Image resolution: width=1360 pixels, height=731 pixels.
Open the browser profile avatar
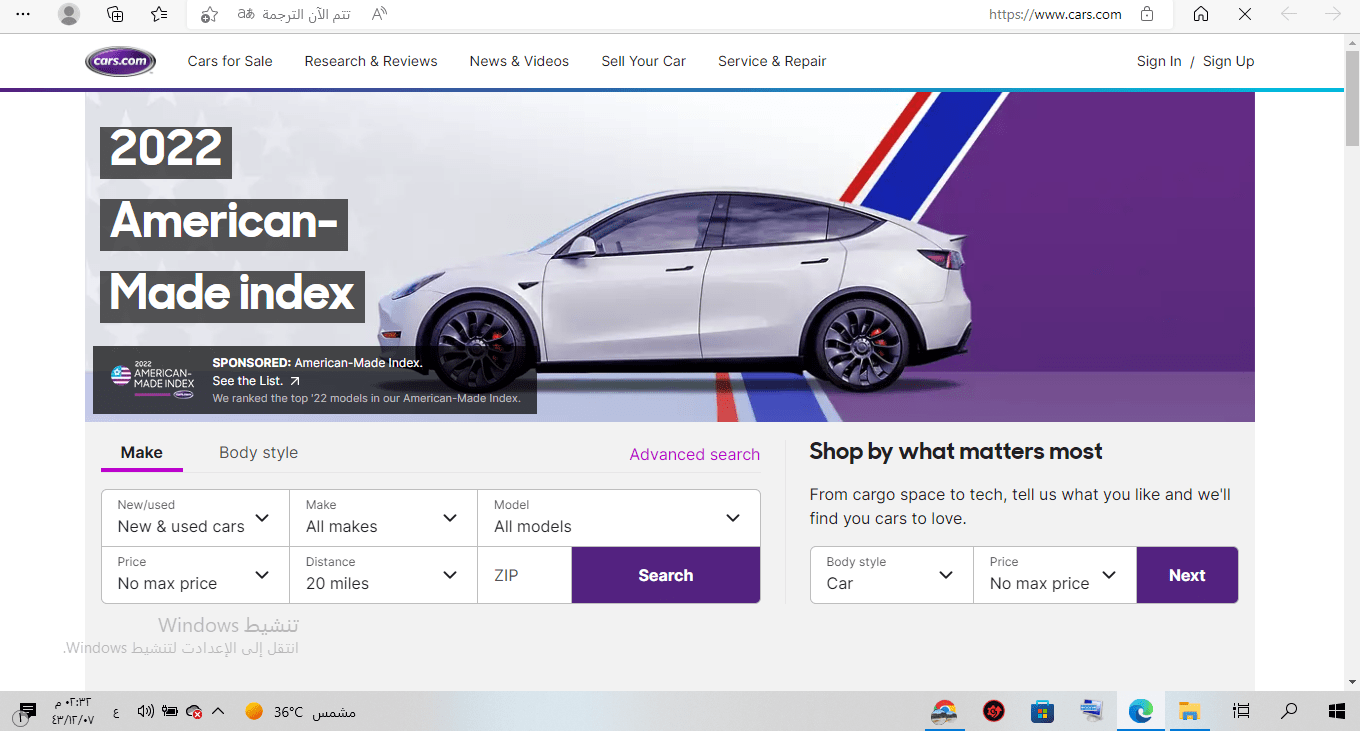pyautogui.click(x=69, y=14)
